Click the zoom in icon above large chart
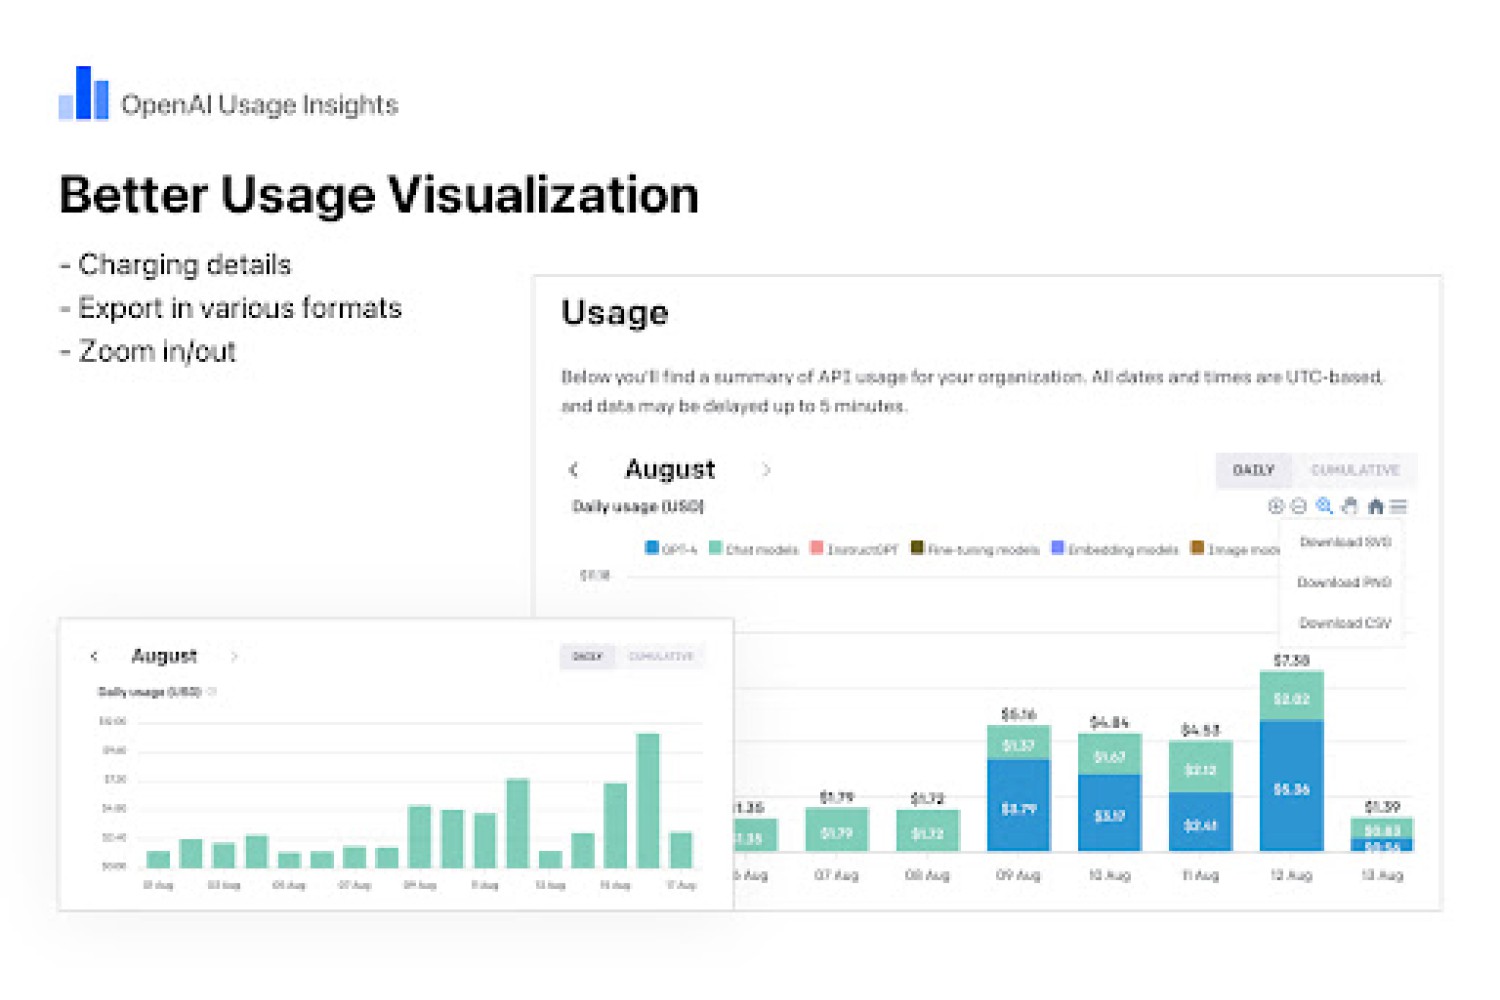Screen dimensions: 1500x1000 (x=1275, y=506)
